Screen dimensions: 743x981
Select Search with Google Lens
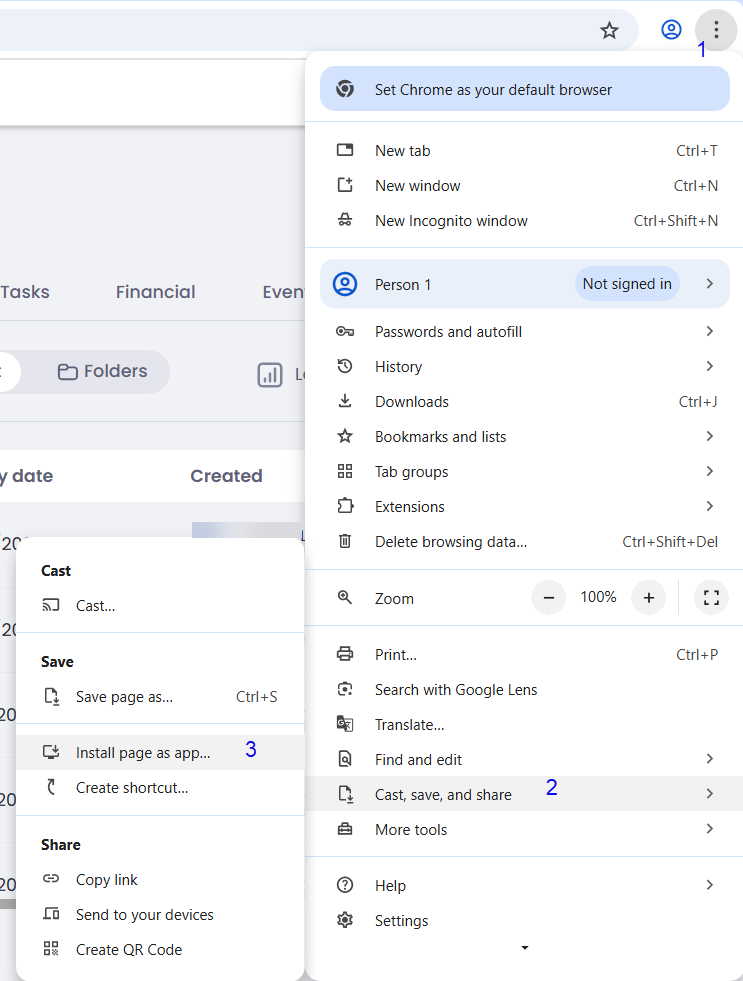pyautogui.click(x=455, y=690)
